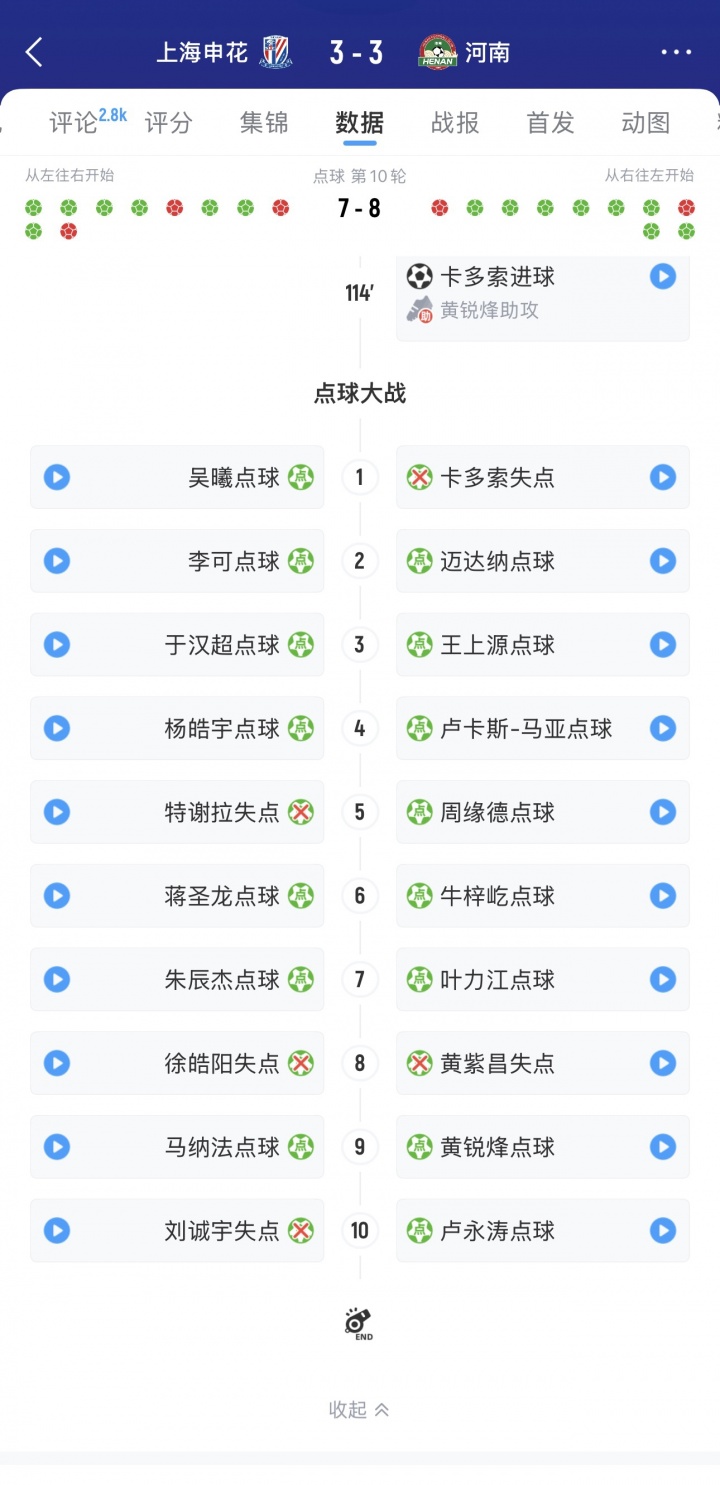The image size is (720, 1485).
Task: Select the 首发 tab
Action: pos(550,123)
